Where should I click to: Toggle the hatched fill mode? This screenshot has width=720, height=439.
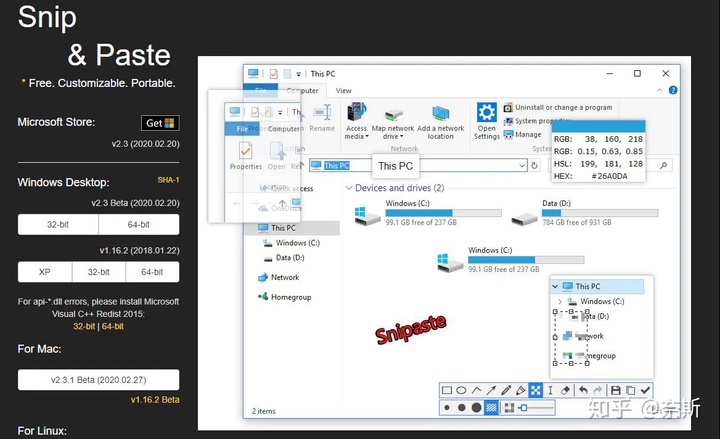[491, 407]
